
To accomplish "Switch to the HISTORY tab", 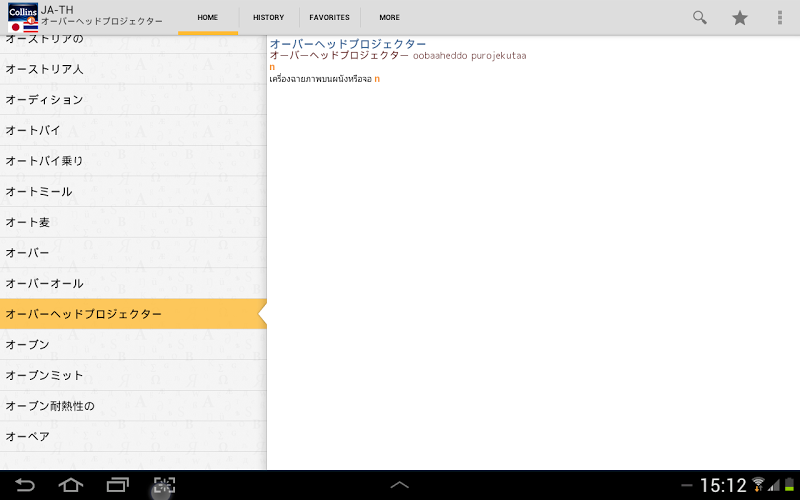I will 268,18.
